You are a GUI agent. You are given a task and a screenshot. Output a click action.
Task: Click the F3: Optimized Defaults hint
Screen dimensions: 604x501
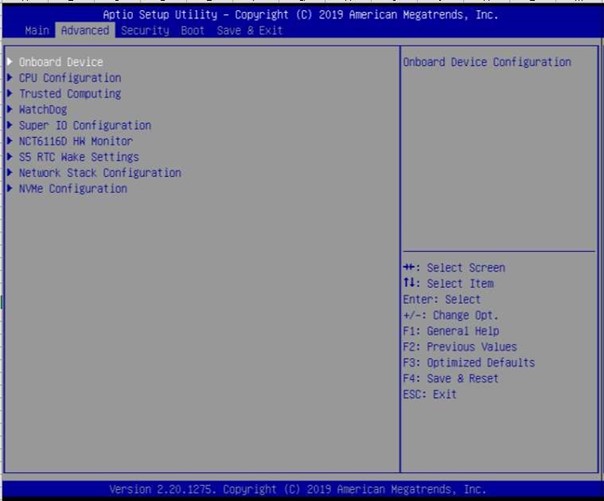click(x=468, y=363)
